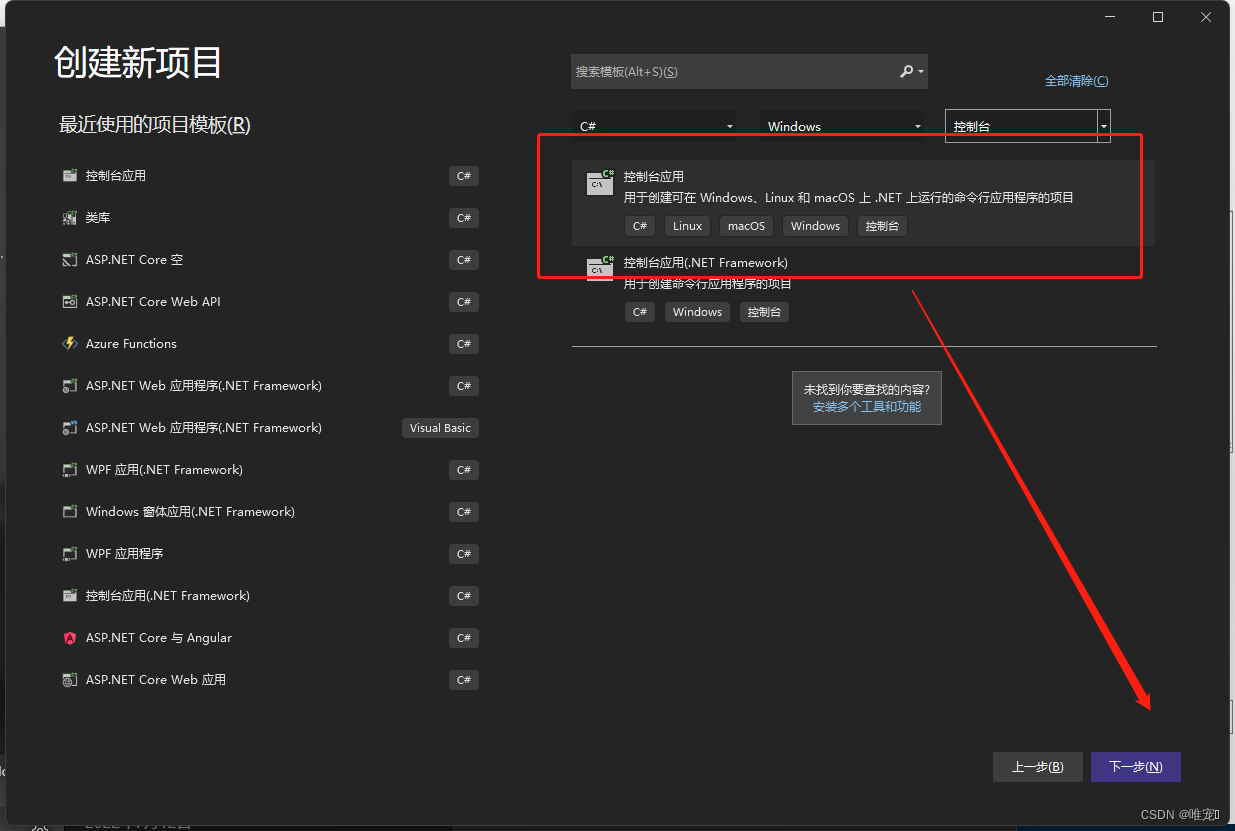The width and height of the screenshot is (1235, 831).
Task: Click the WPF 应用(.NET Framework) icon
Action: (70, 470)
